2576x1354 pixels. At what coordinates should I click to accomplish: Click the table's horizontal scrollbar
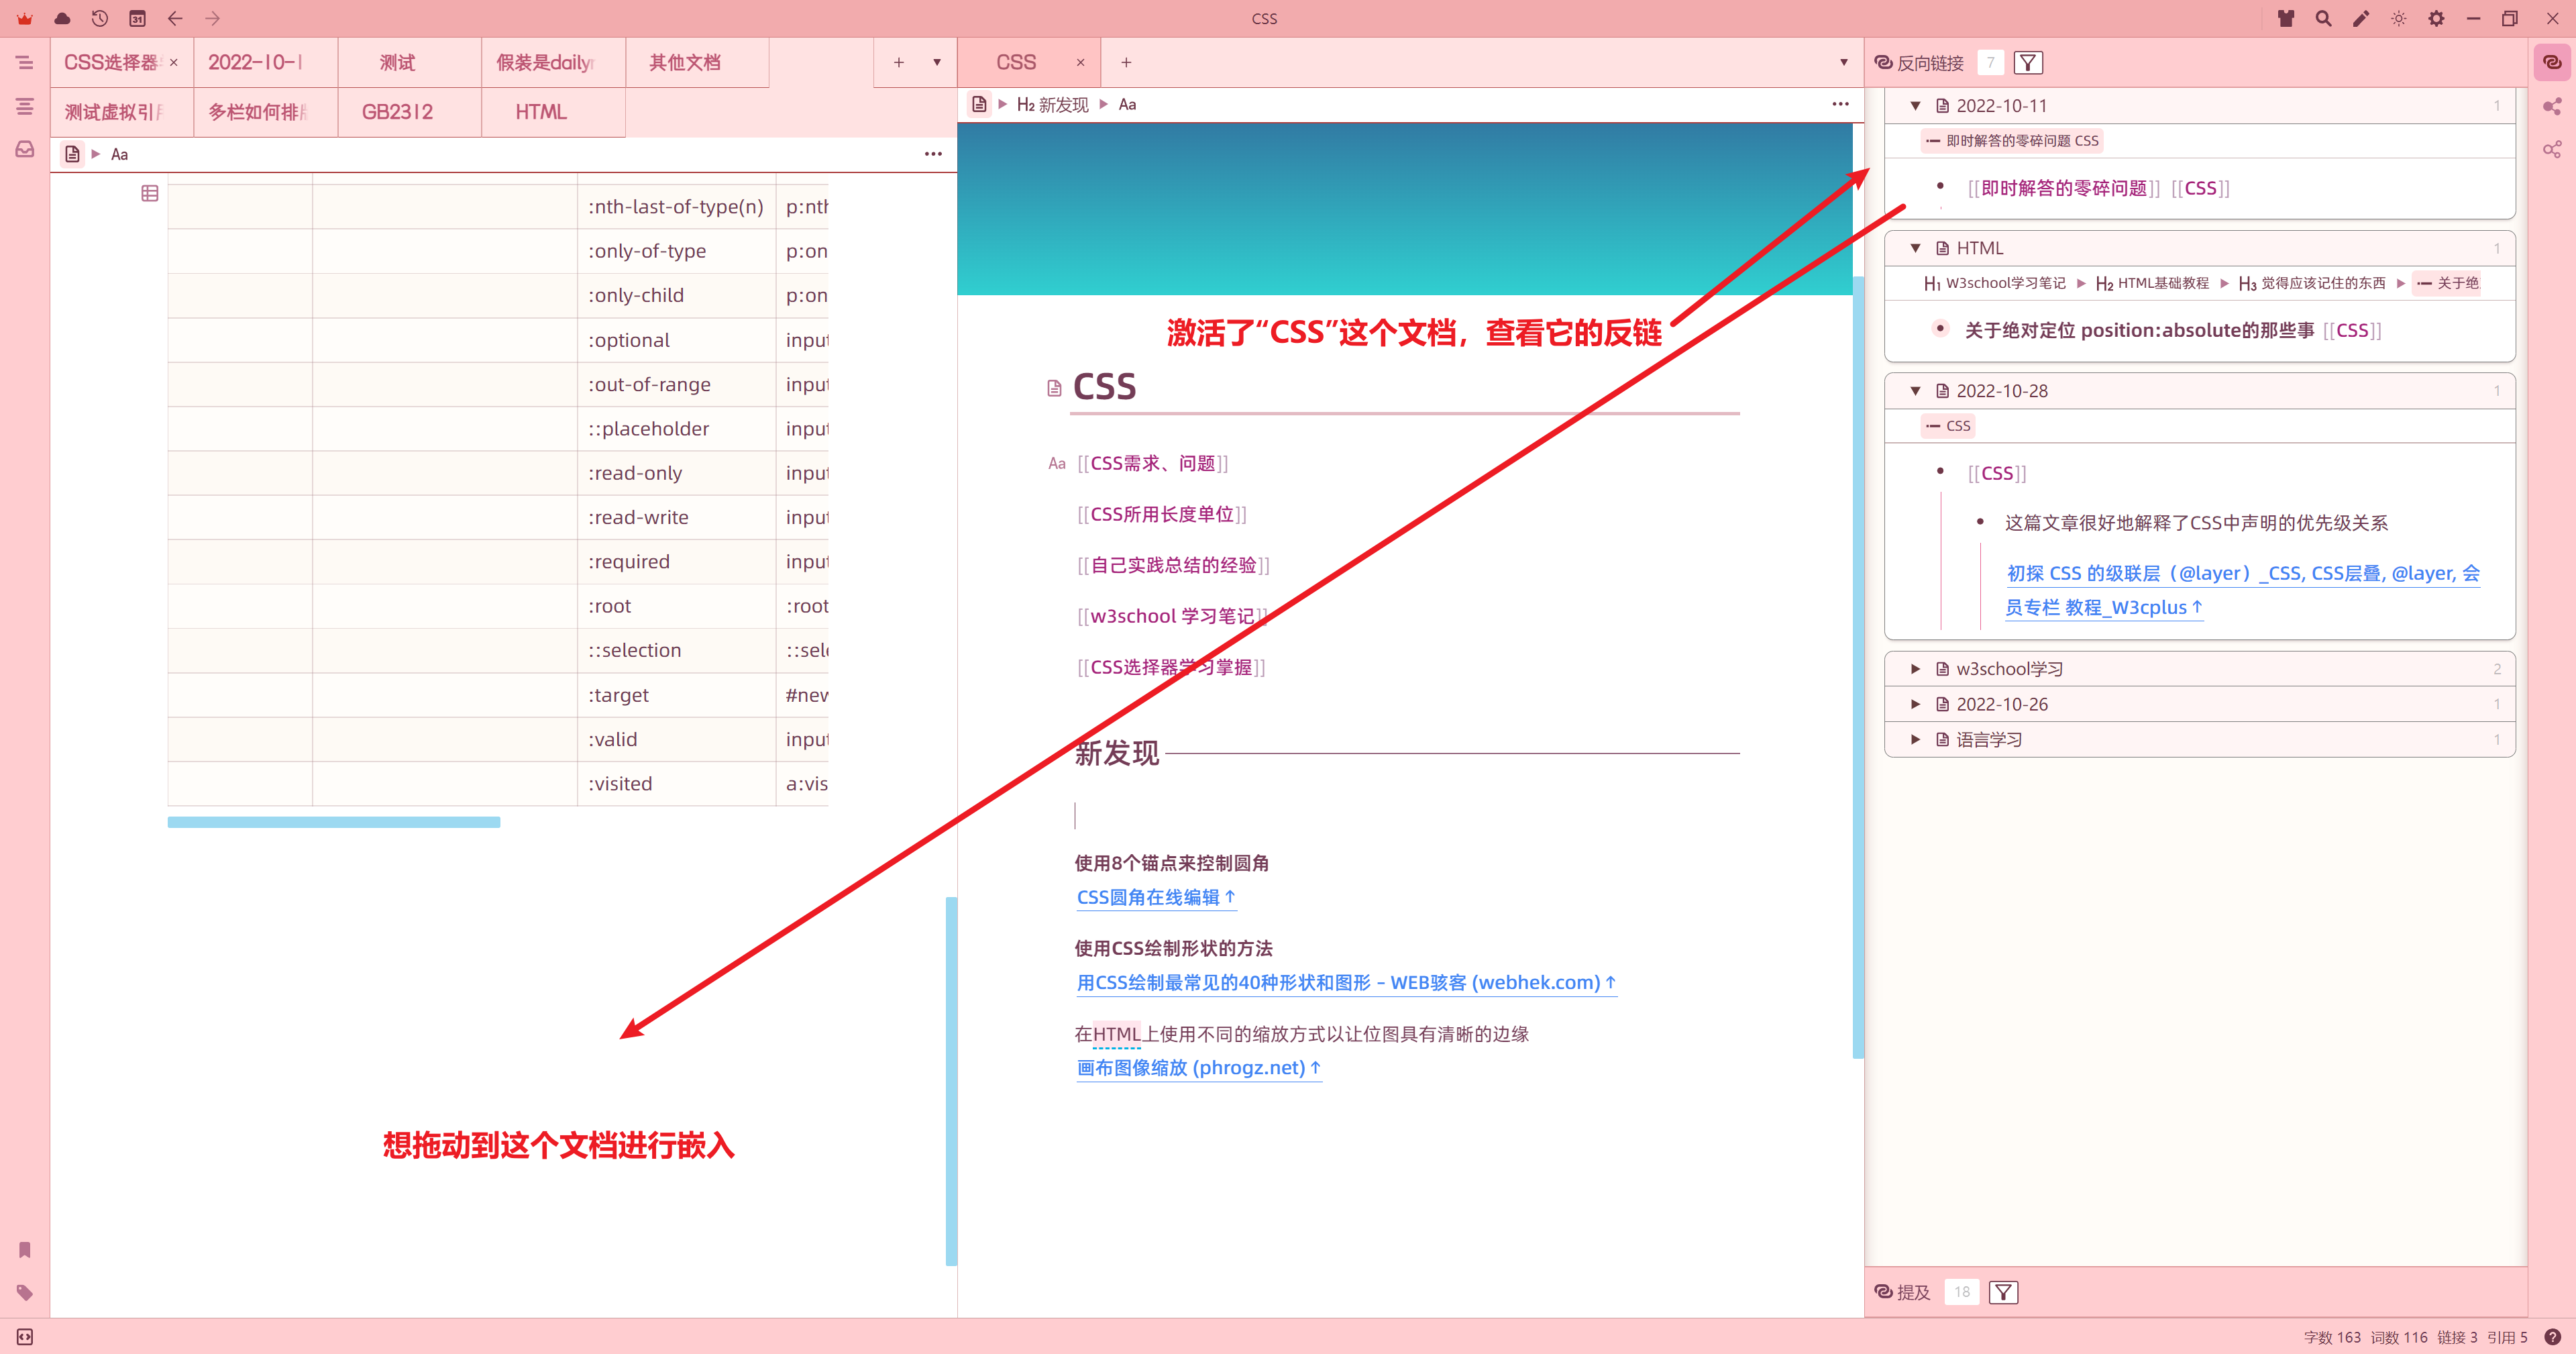click(333, 822)
